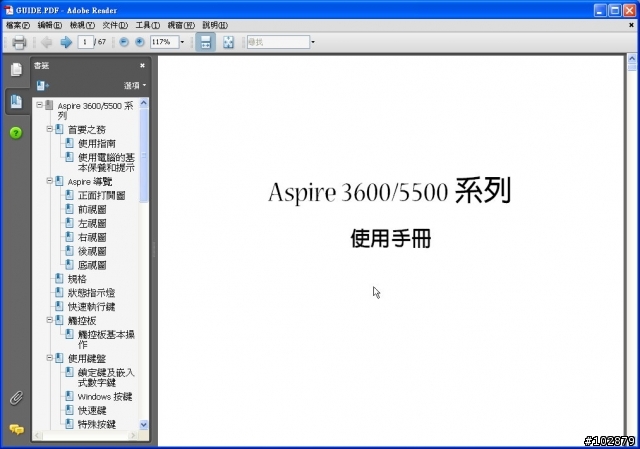Open the Comments speech bubble panel
Viewport: 640px width, 449px height.
(17, 429)
